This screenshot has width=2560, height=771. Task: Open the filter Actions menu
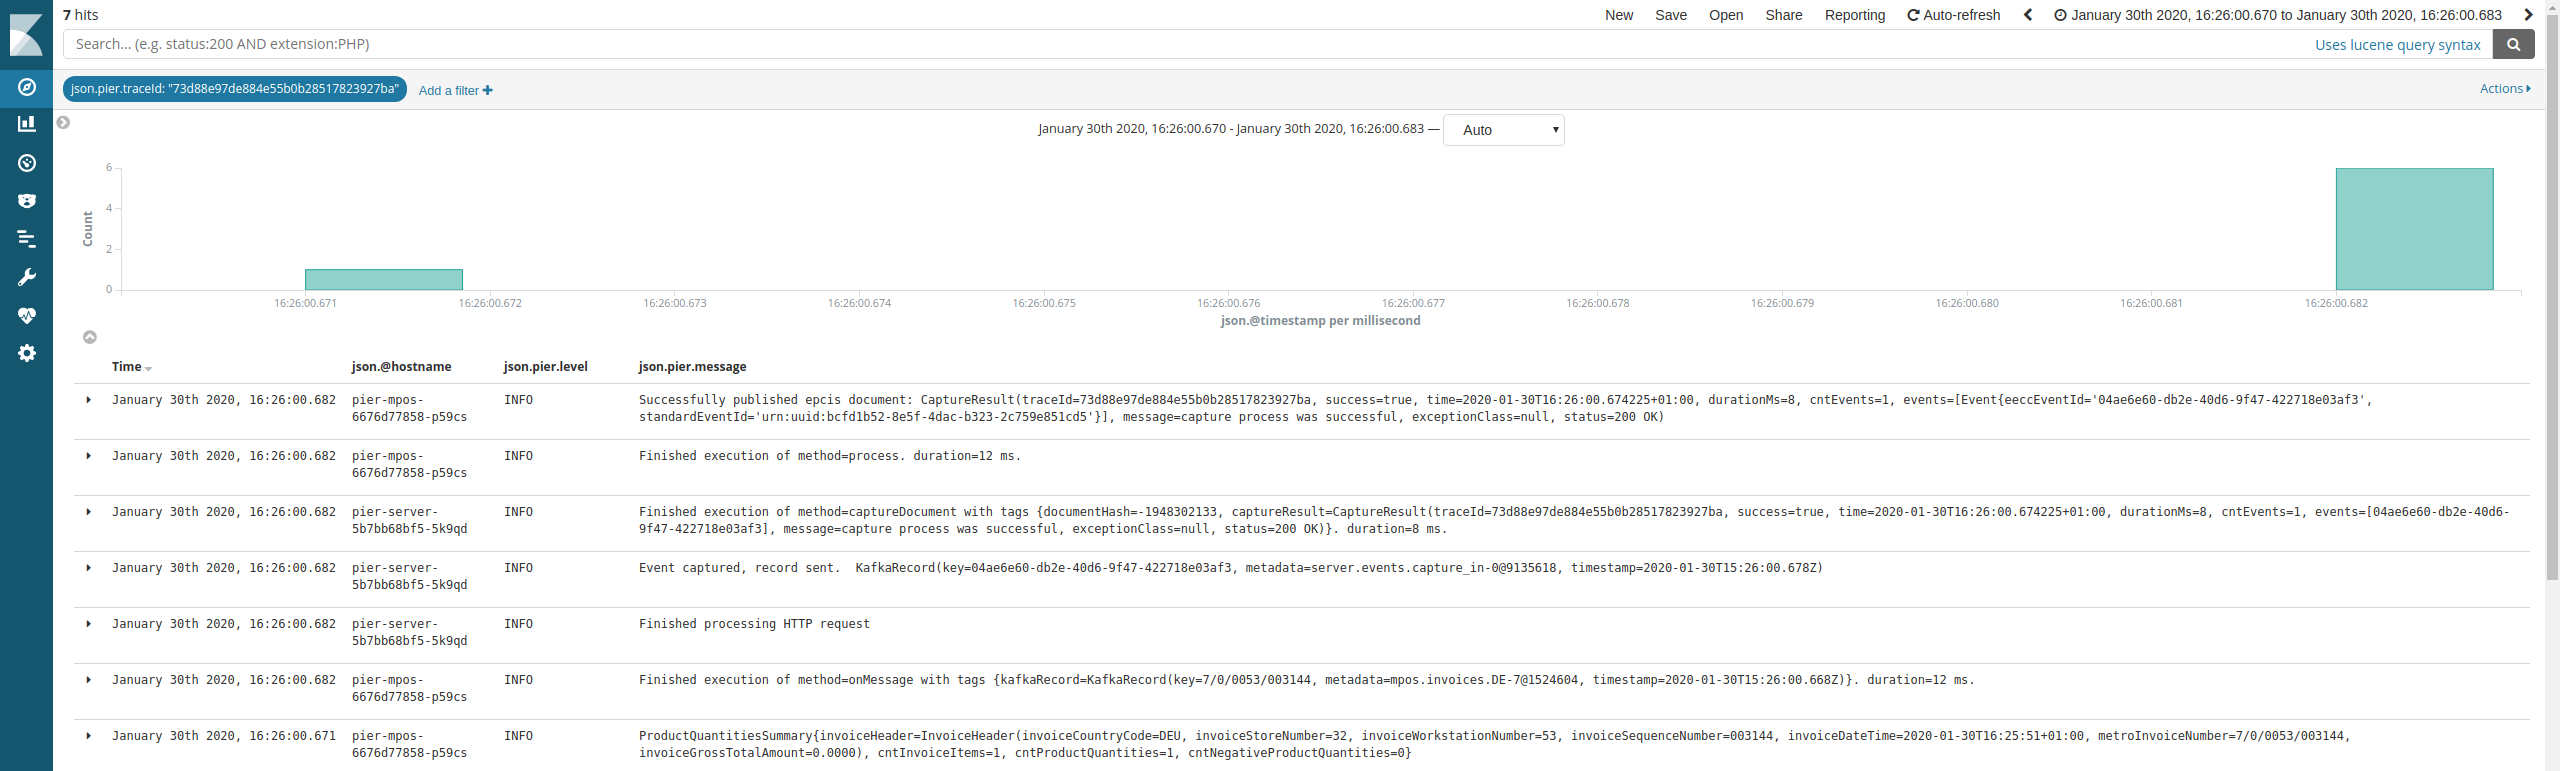click(2505, 88)
